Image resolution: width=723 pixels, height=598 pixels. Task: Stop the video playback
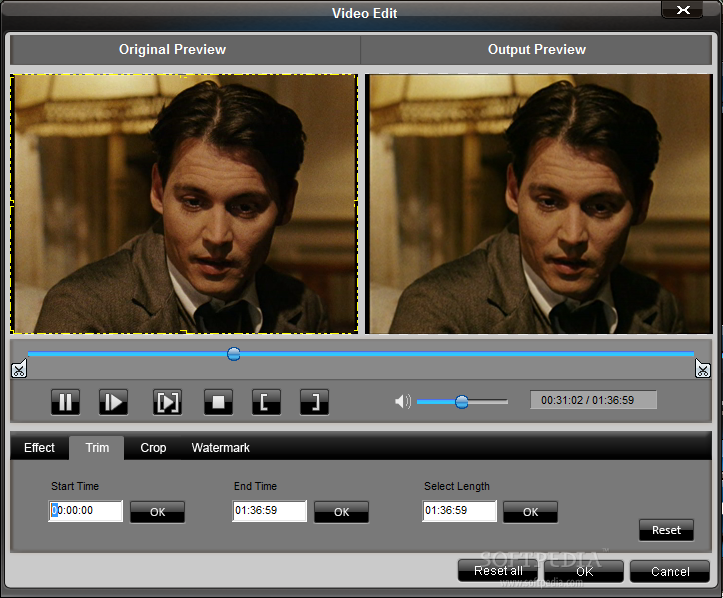pyautogui.click(x=218, y=402)
